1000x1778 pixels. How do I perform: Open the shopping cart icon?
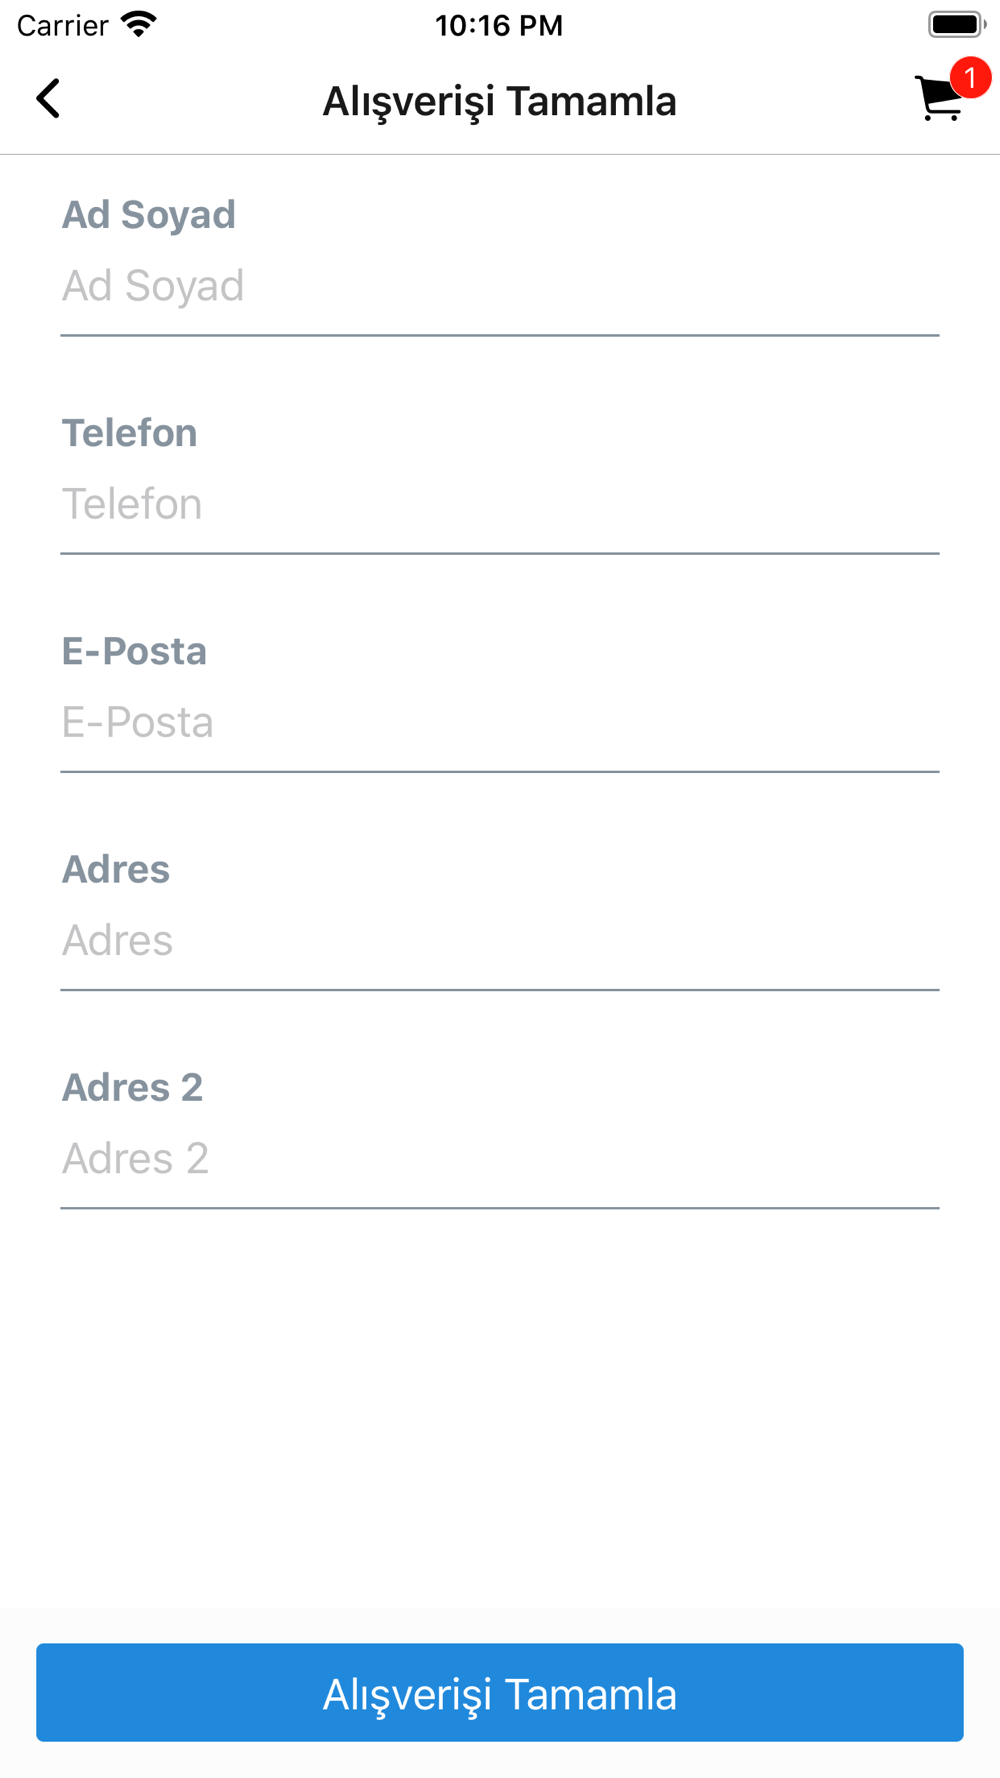938,101
